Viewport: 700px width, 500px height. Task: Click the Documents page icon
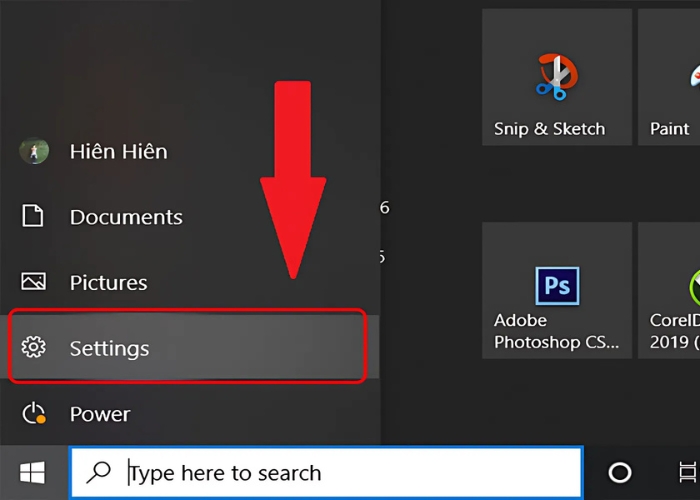[x=34, y=217]
